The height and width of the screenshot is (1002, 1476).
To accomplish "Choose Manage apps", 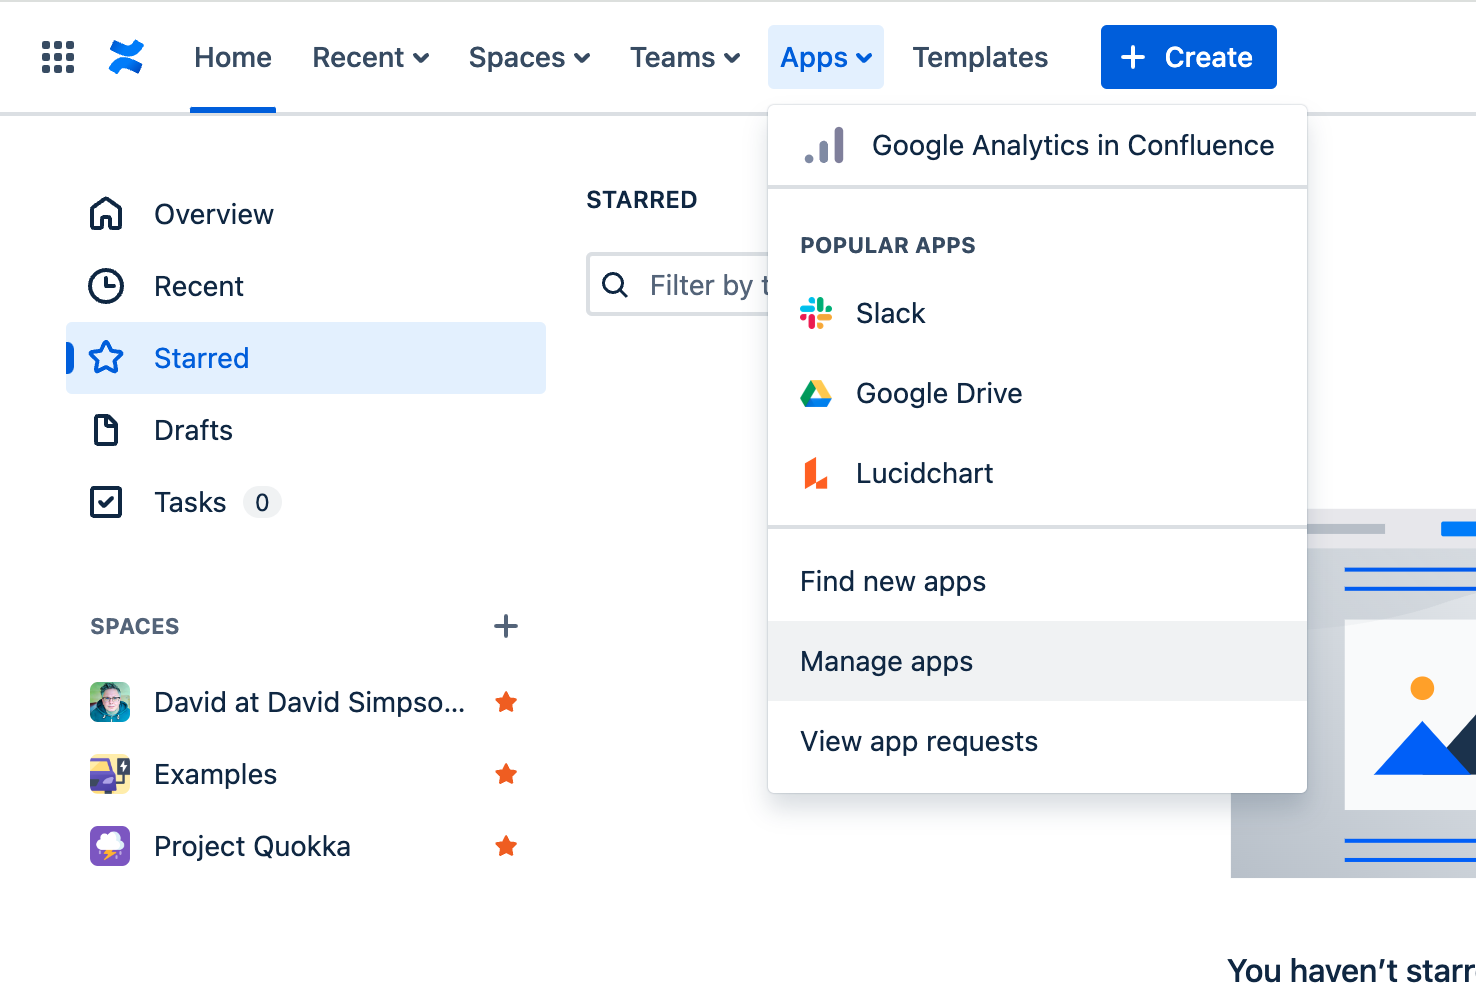I will (x=1037, y=661).
